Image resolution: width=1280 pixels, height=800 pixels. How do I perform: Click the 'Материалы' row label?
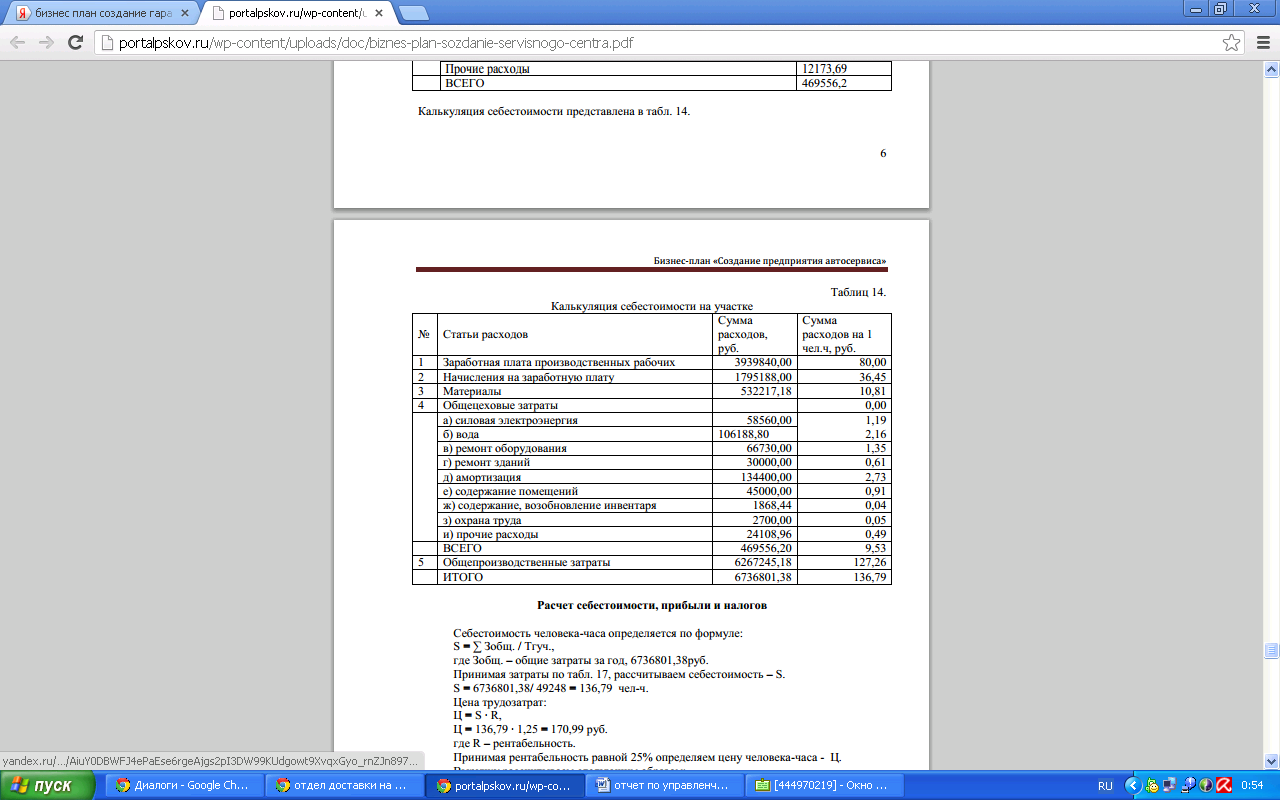(x=472, y=392)
